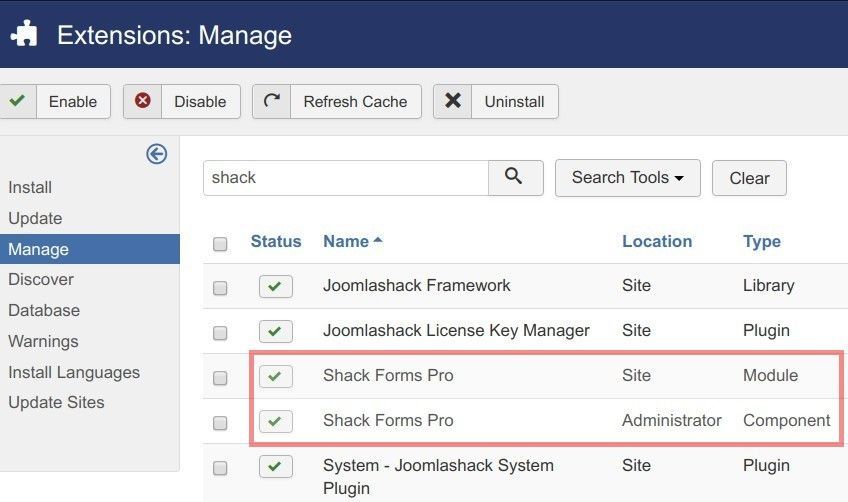
Task: Click the magnifying glass search button
Action: (515, 178)
